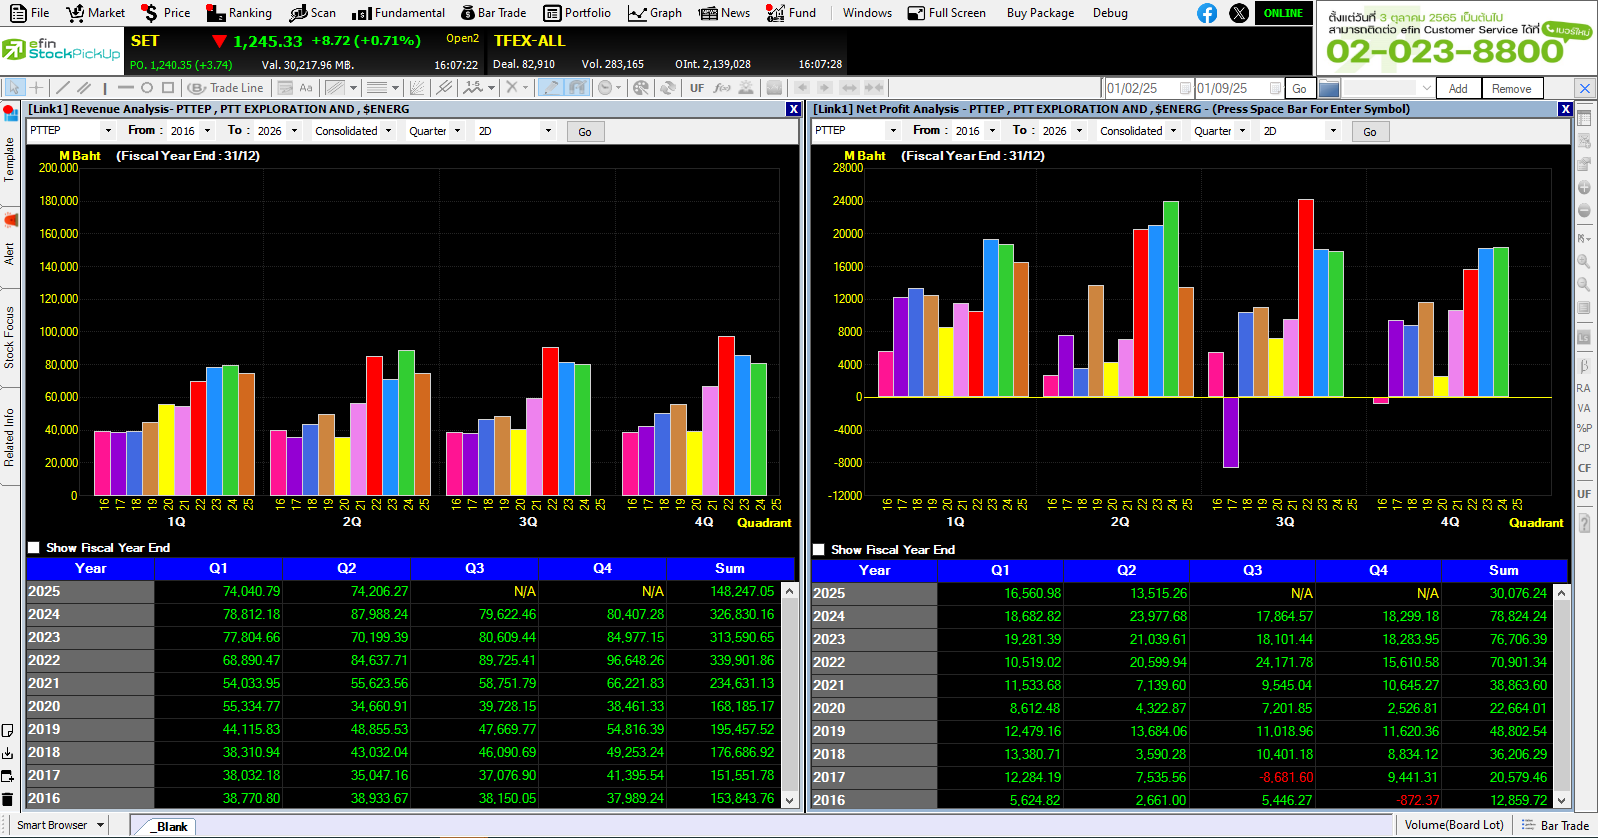Select the single trend line tool
Image resolution: width=1598 pixels, height=838 pixels.
click(62, 88)
